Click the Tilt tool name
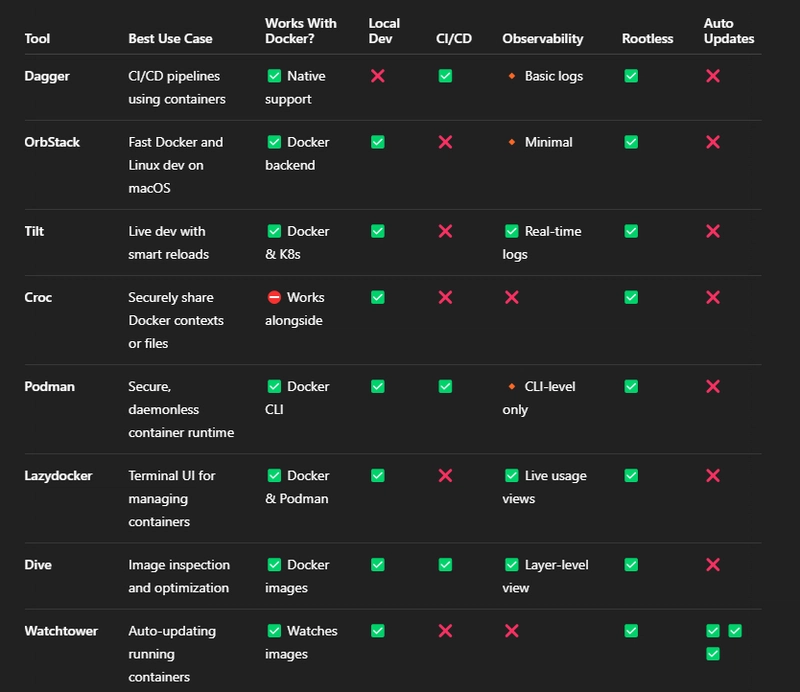The width and height of the screenshot is (800, 692). [34, 231]
